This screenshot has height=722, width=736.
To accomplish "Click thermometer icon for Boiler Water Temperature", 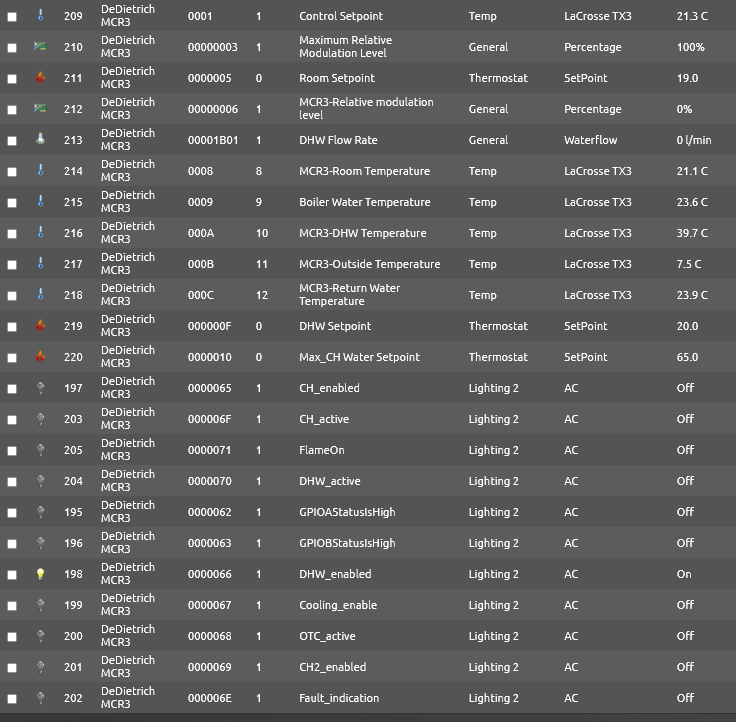I will (40, 201).
